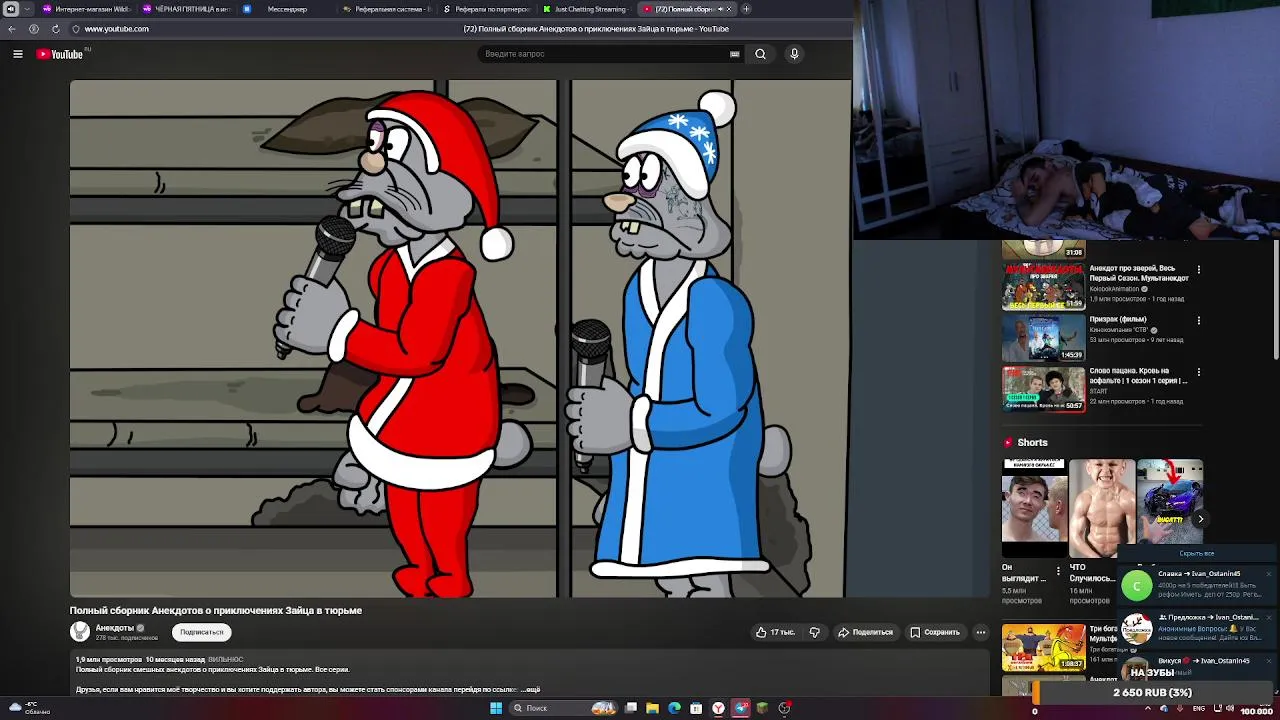Open the muscular kid 'ЧТО Случилось' Short
This screenshot has height=720, width=1280.
1102,508
